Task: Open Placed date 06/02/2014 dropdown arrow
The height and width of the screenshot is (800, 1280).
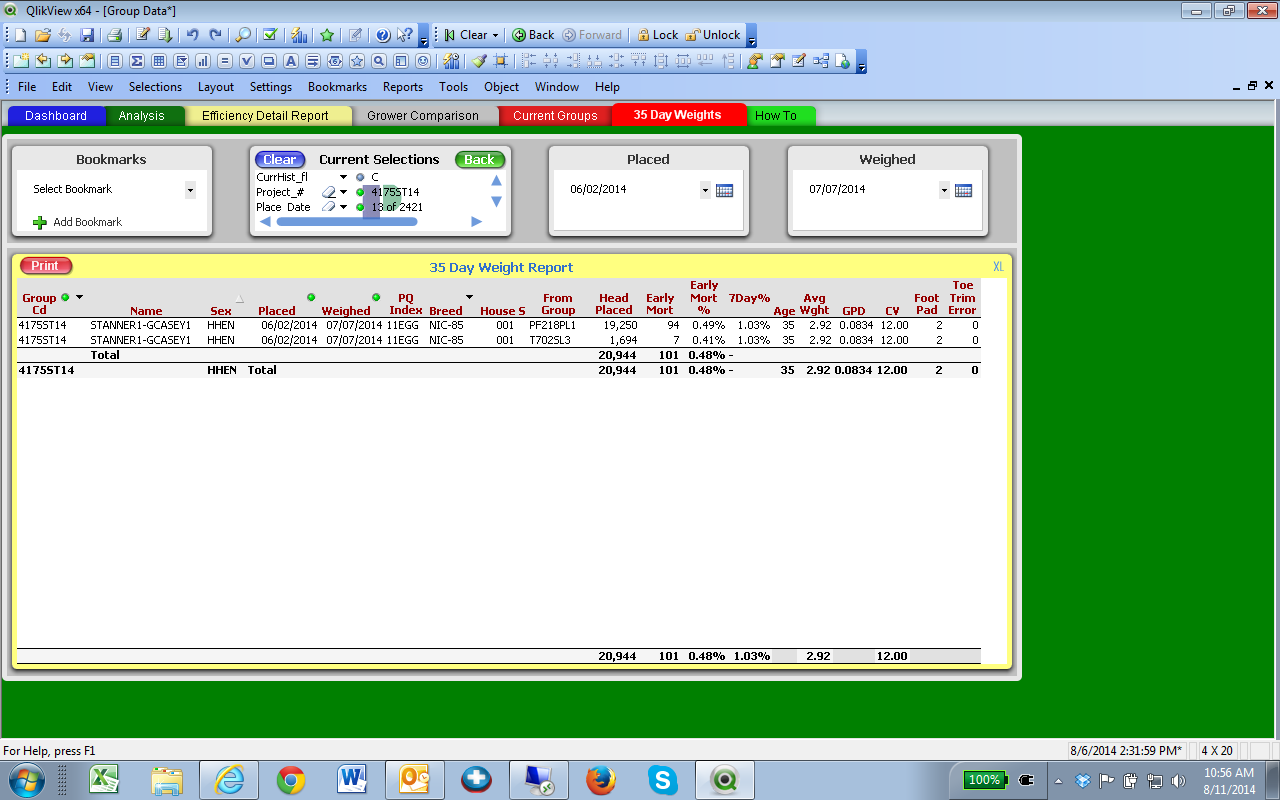Action: 705,190
